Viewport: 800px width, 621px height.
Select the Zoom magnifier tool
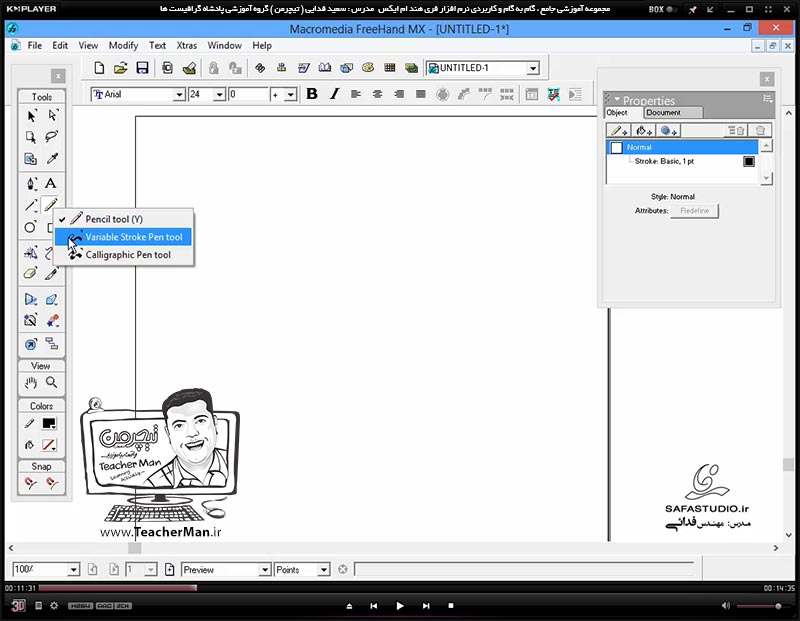(x=52, y=382)
